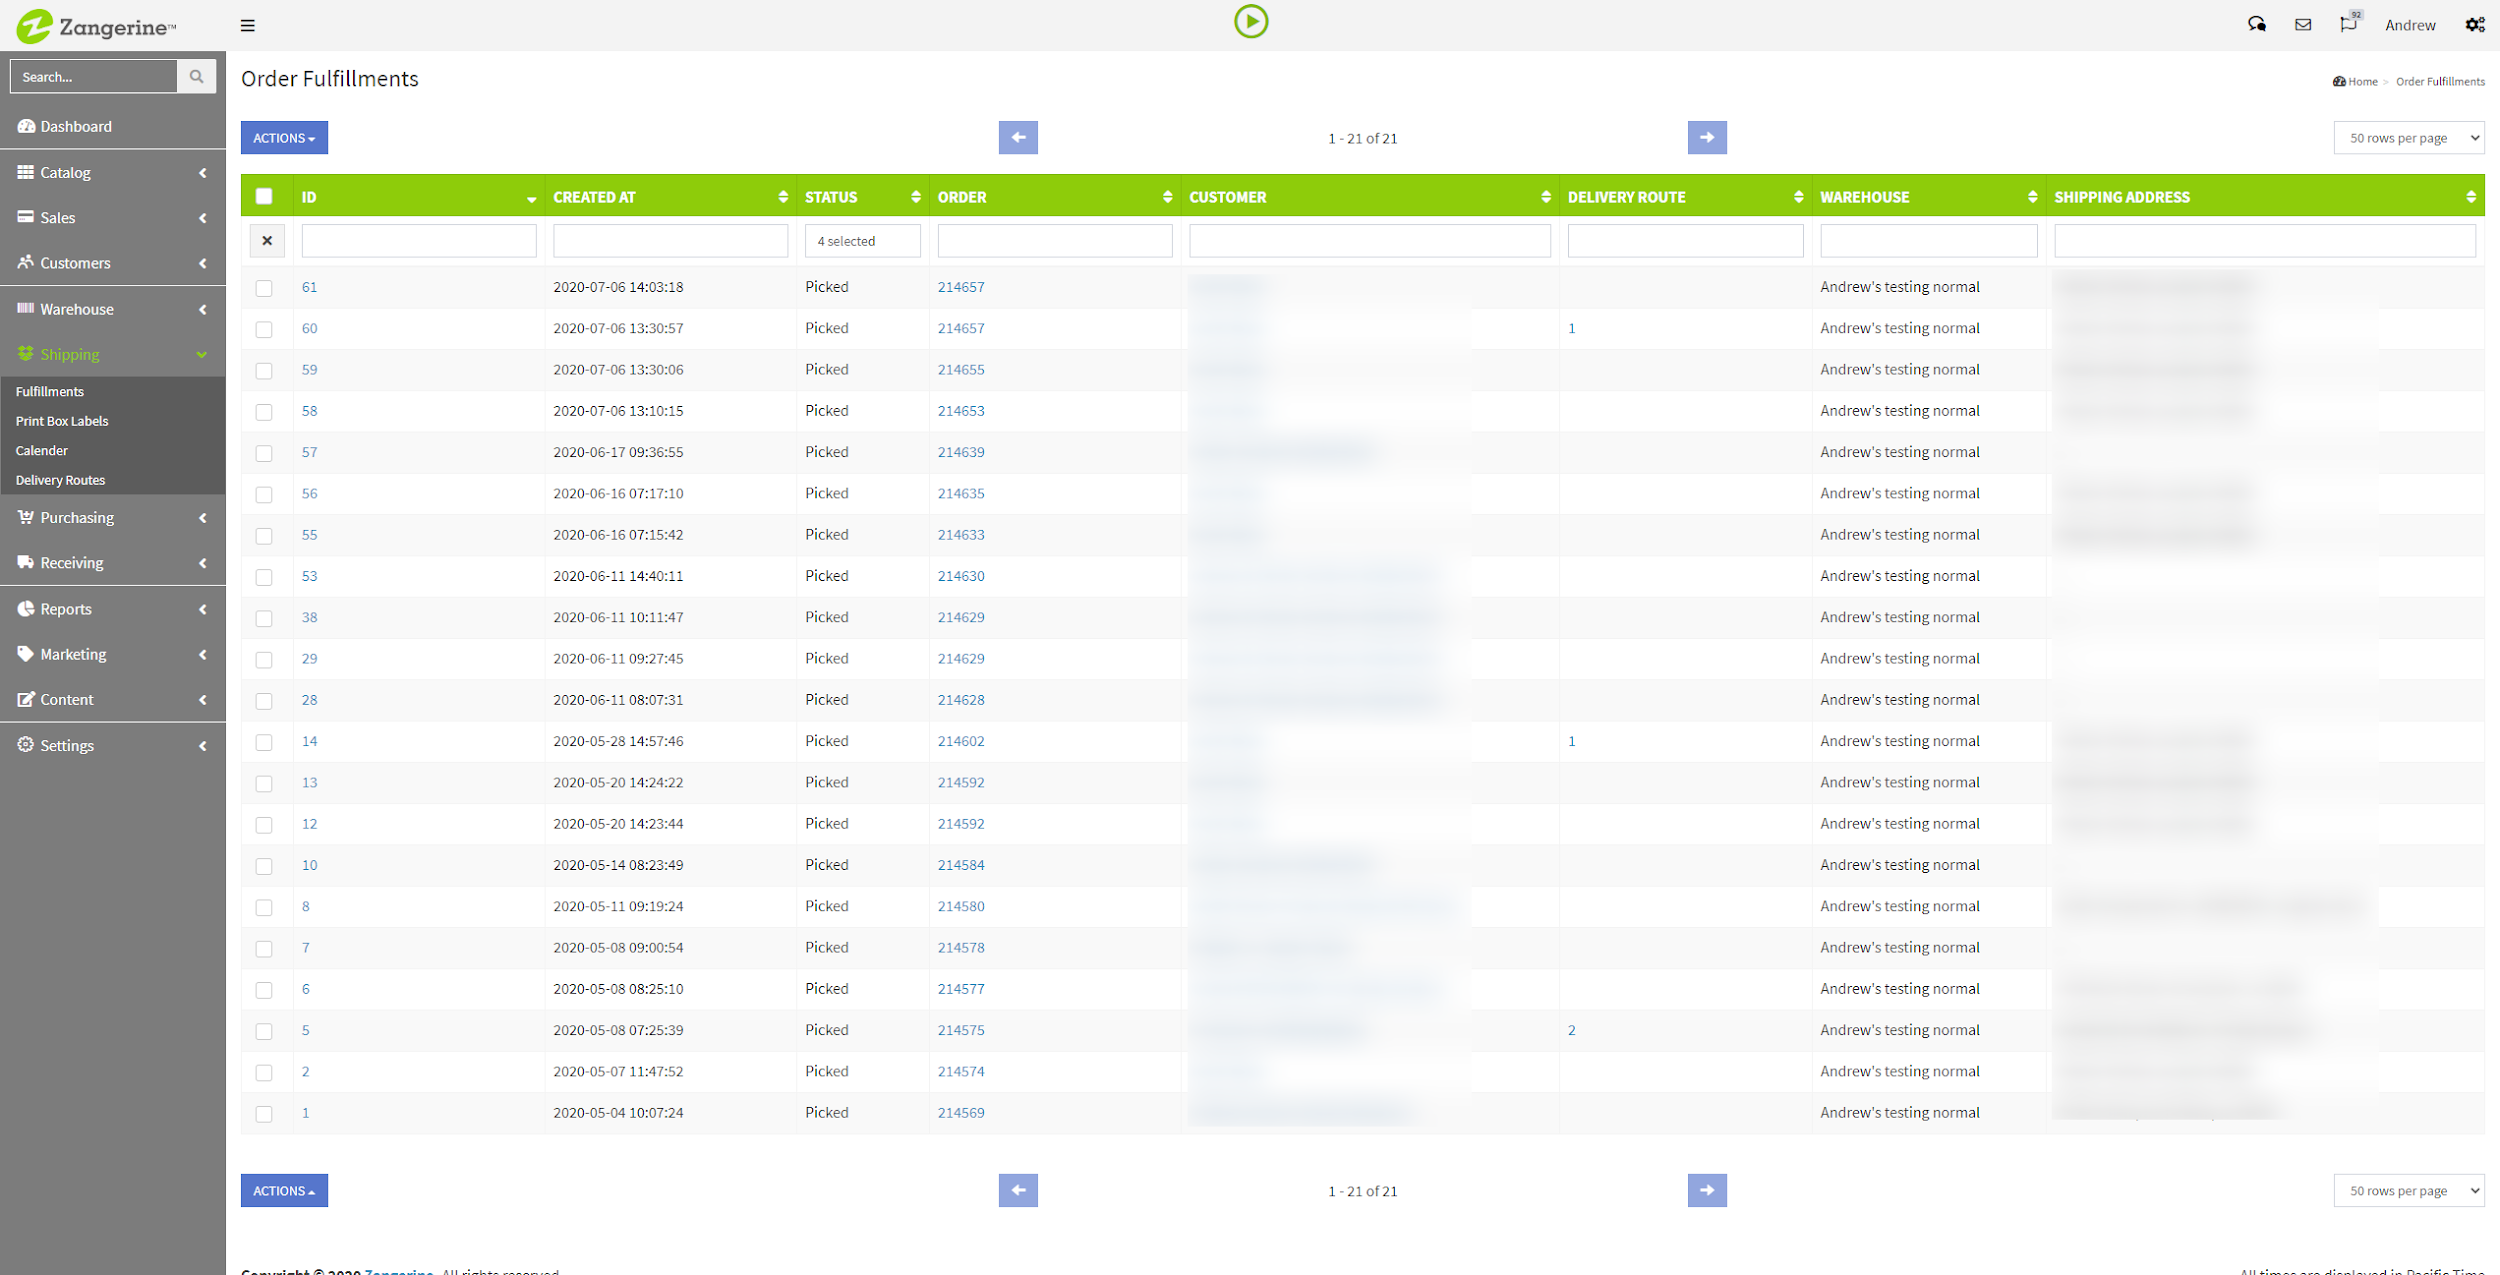2500x1275 pixels.
Task: Go to previous page bottom arrow
Action: coord(1018,1190)
